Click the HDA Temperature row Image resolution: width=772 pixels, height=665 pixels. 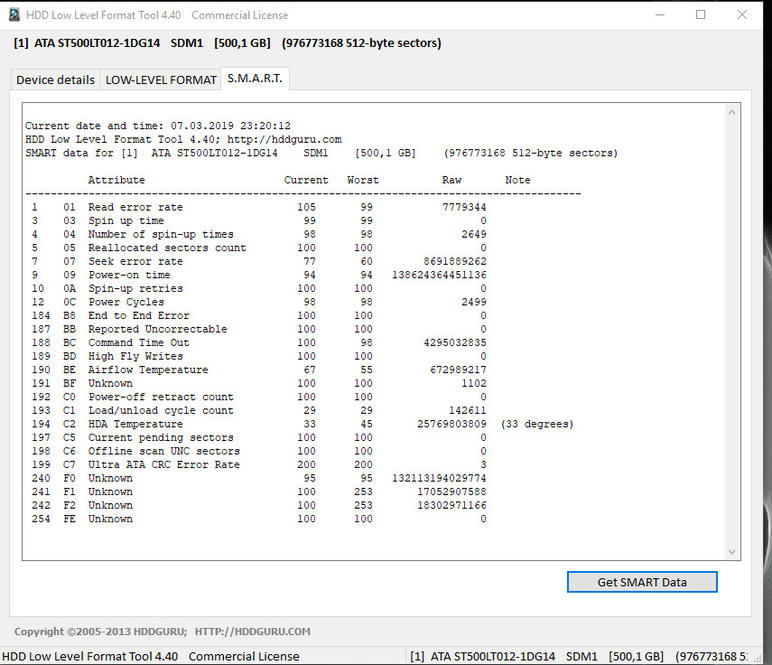[302, 424]
